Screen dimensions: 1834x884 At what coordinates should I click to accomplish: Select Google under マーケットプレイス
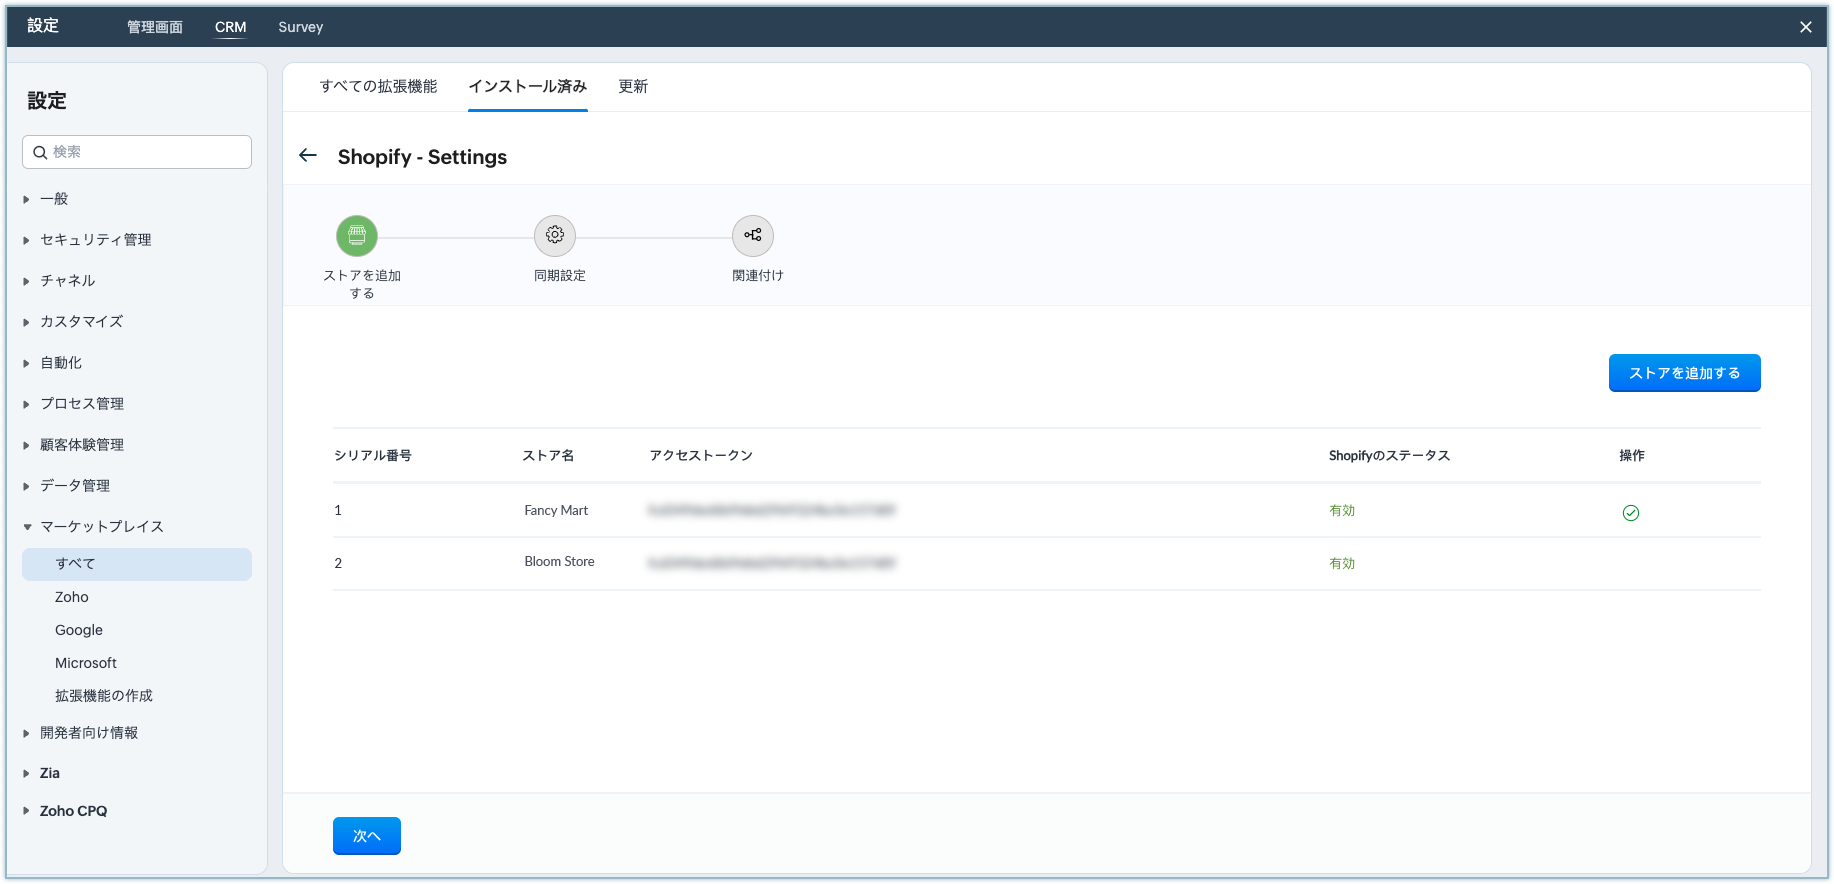(x=79, y=630)
